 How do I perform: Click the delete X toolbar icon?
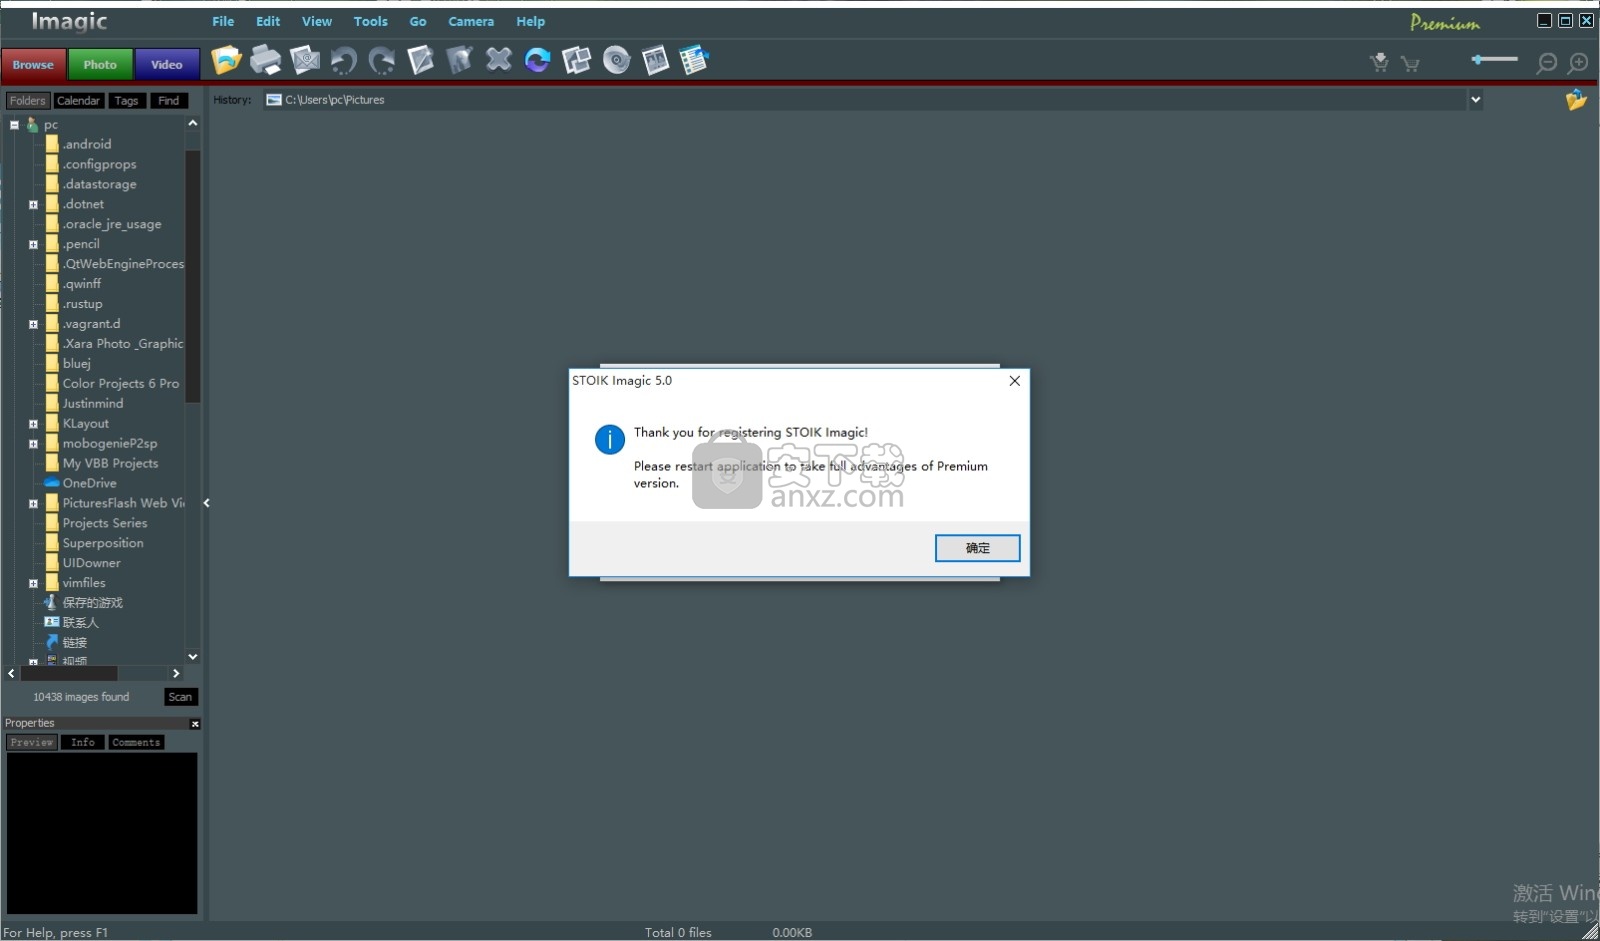pyautogui.click(x=499, y=60)
